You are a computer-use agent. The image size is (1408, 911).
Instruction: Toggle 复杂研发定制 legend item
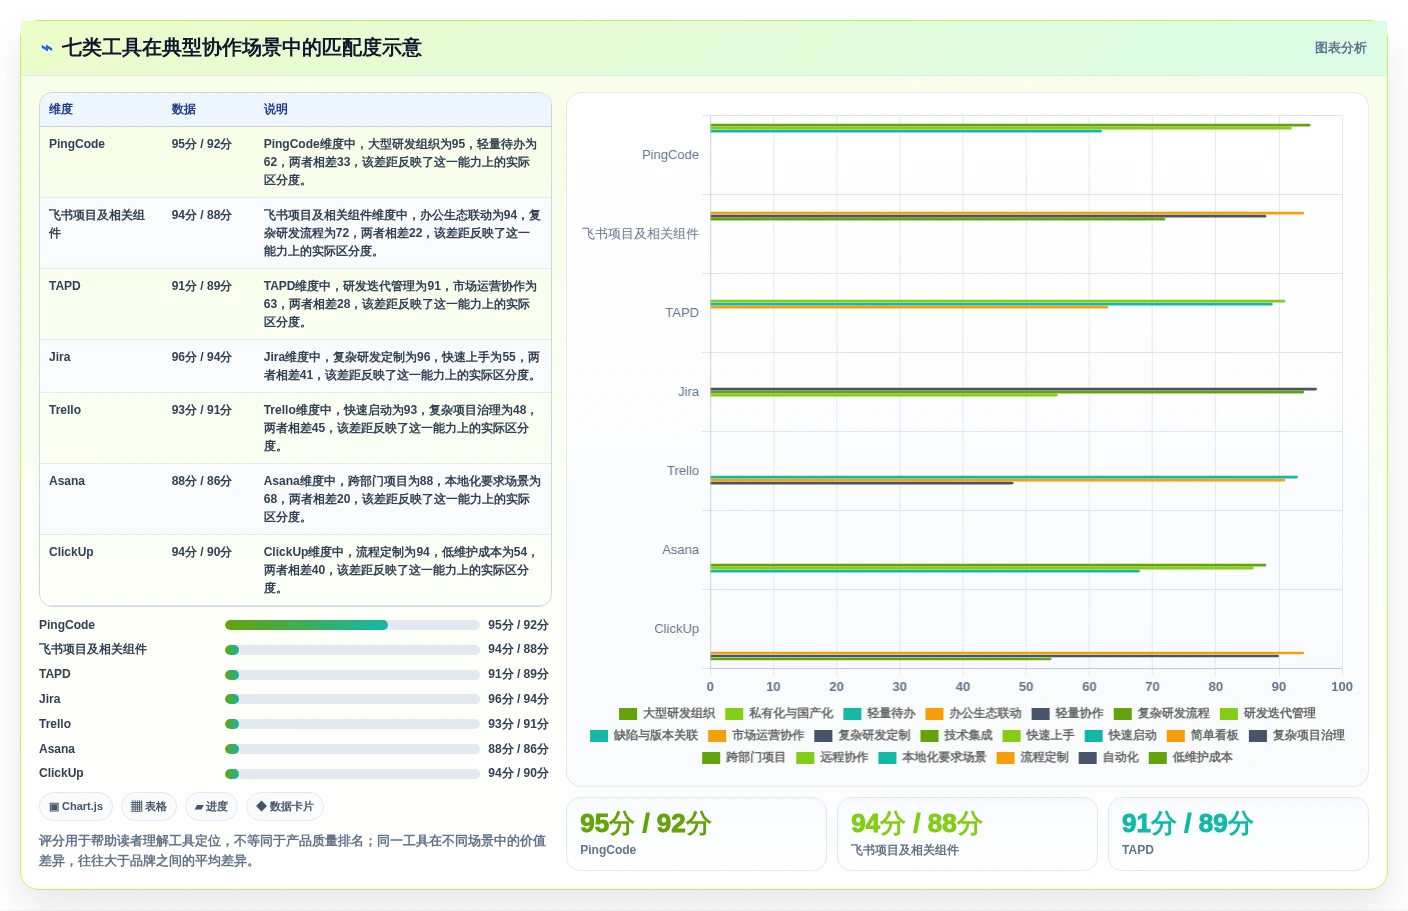pyautogui.click(x=862, y=735)
